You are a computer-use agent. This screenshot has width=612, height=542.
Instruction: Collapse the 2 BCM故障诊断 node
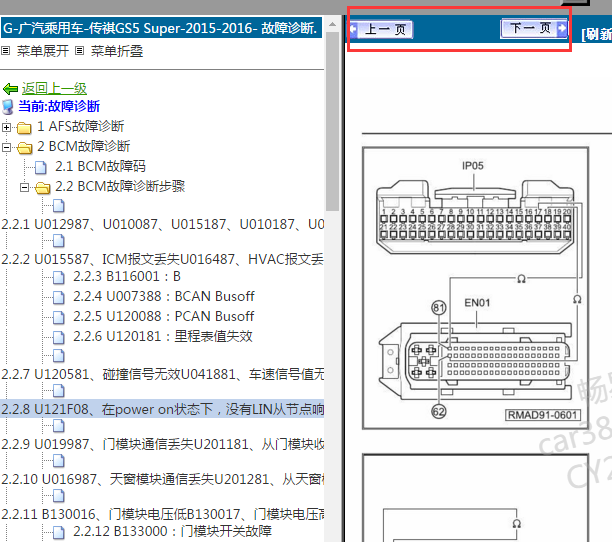[x=6, y=147]
